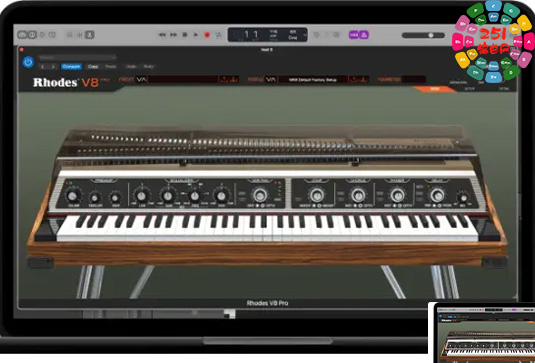Open the Profile Default Factory Setup field
Screen dimensions: 535x363
313,79
